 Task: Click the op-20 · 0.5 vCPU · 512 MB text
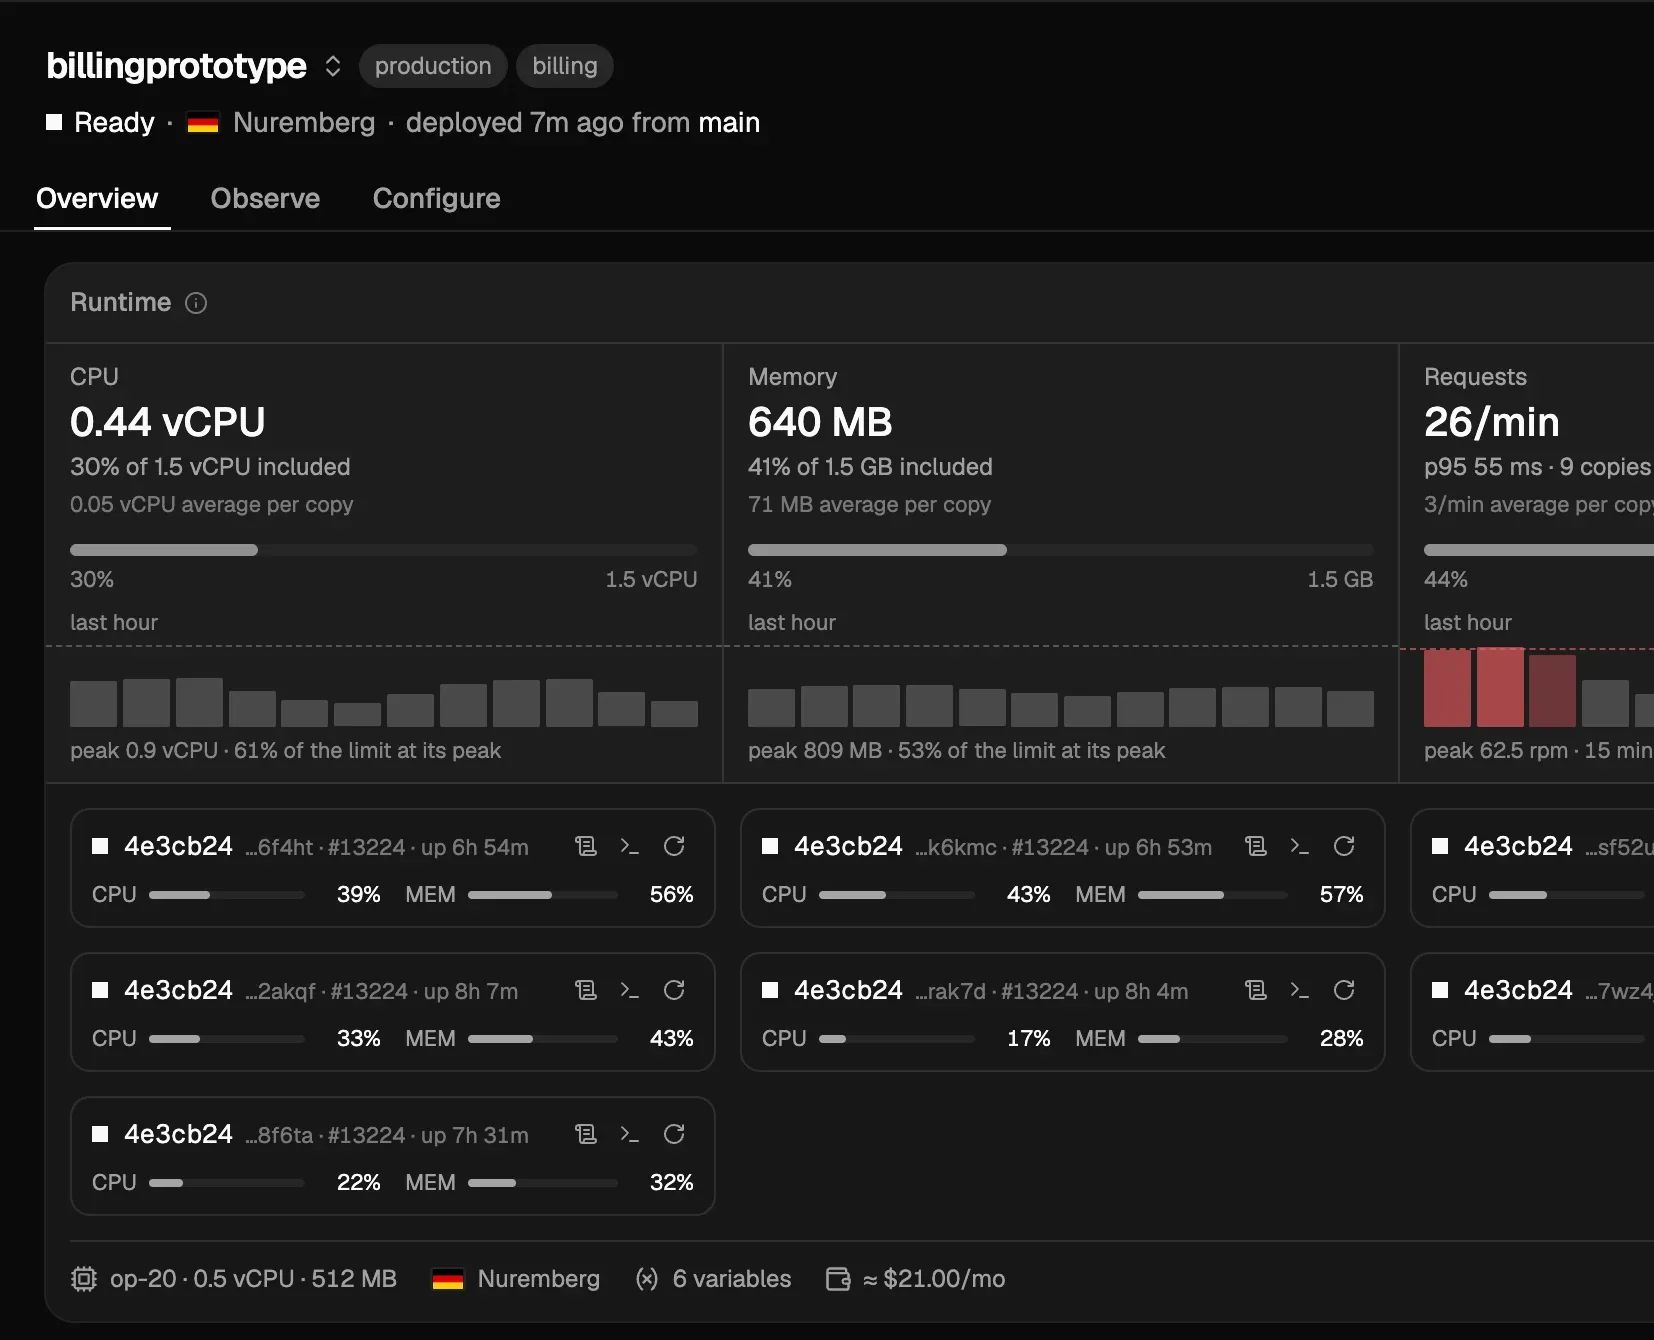click(x=253, y=1279)
